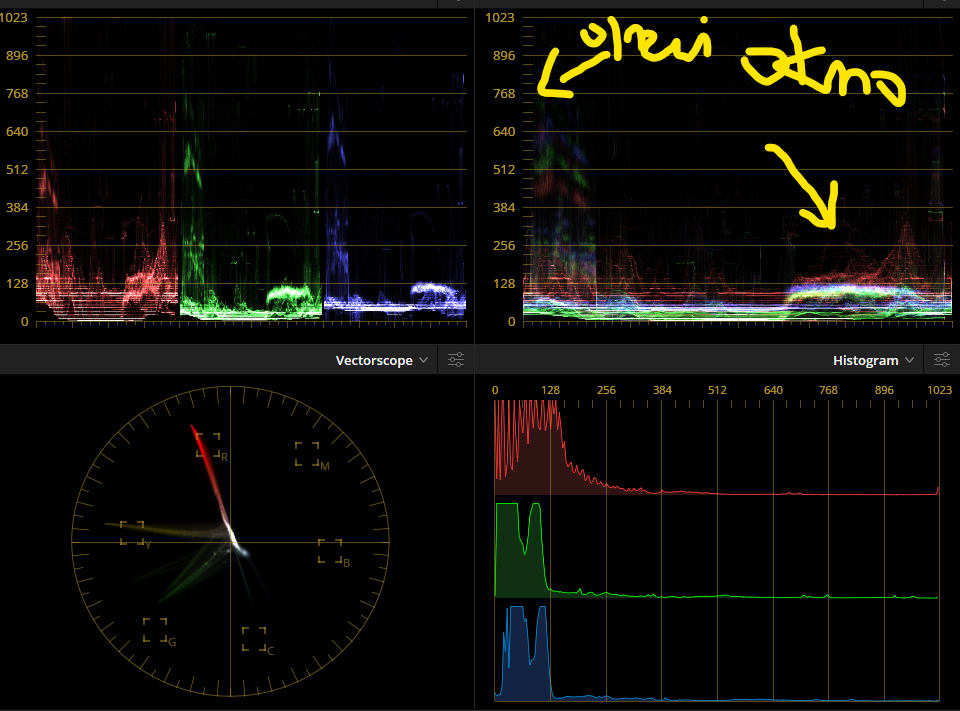Click the "896" label on histogram axis

884,390
